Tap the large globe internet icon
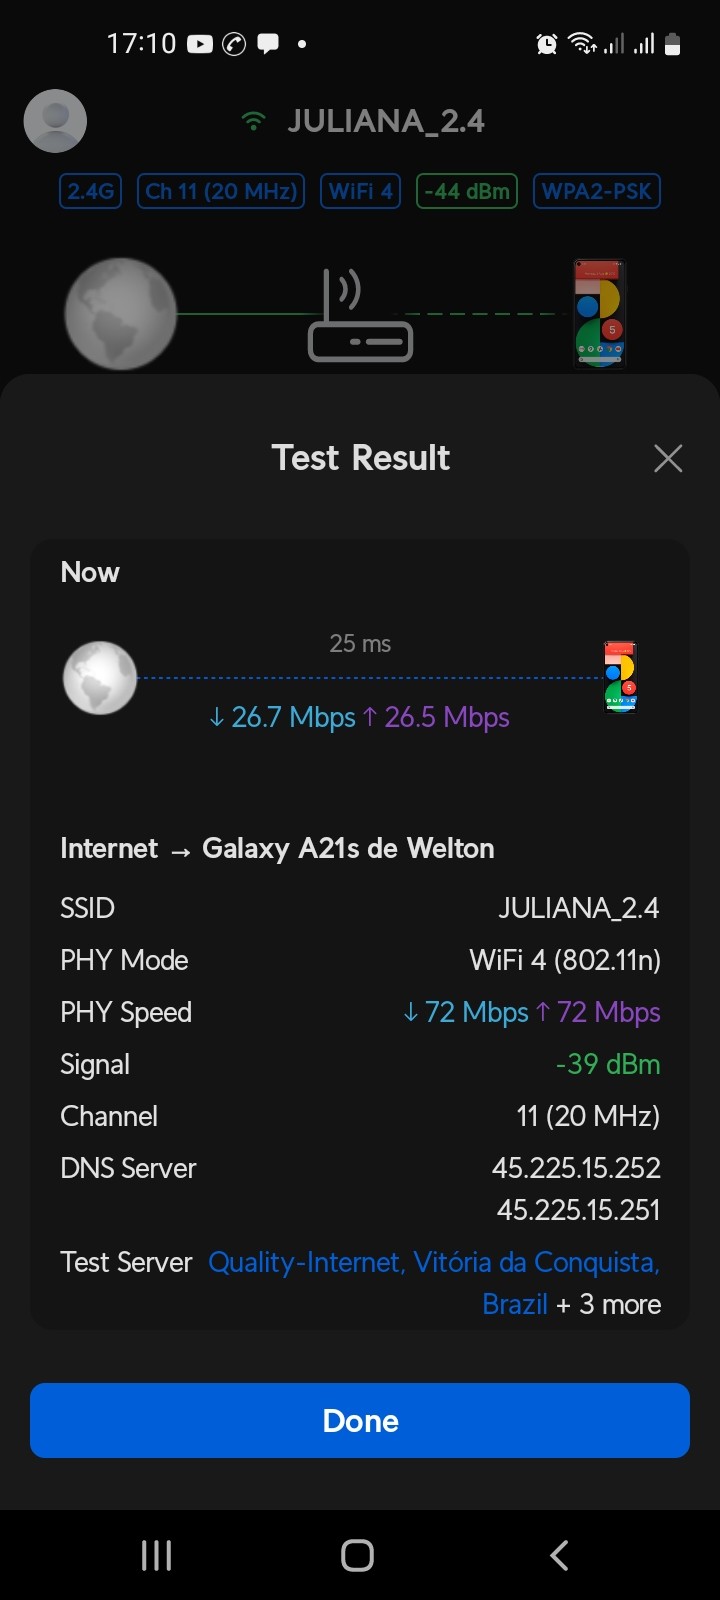The width and height of the screenshot is (720, 1600). (121, 314)
